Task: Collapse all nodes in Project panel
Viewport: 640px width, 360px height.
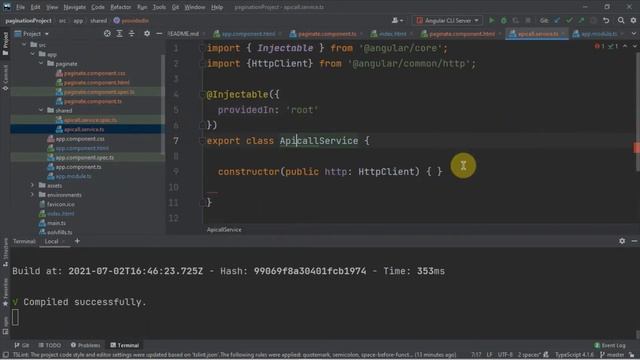Action: (131, 33)
